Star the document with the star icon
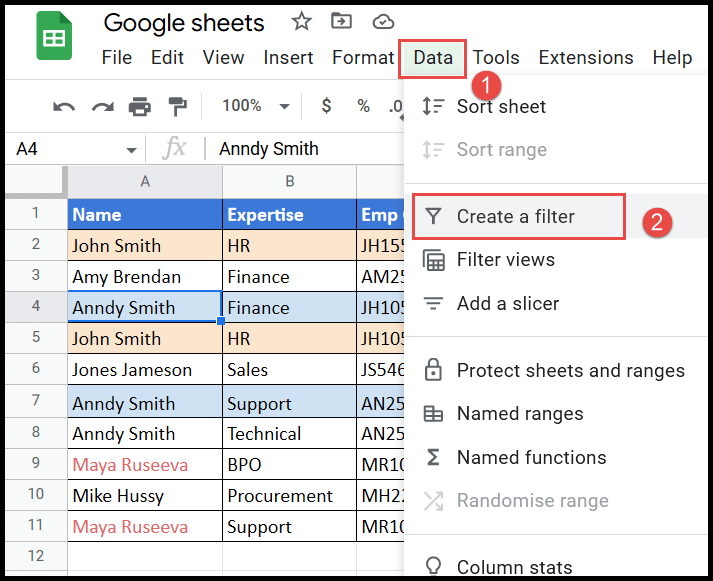 point(301,21)
